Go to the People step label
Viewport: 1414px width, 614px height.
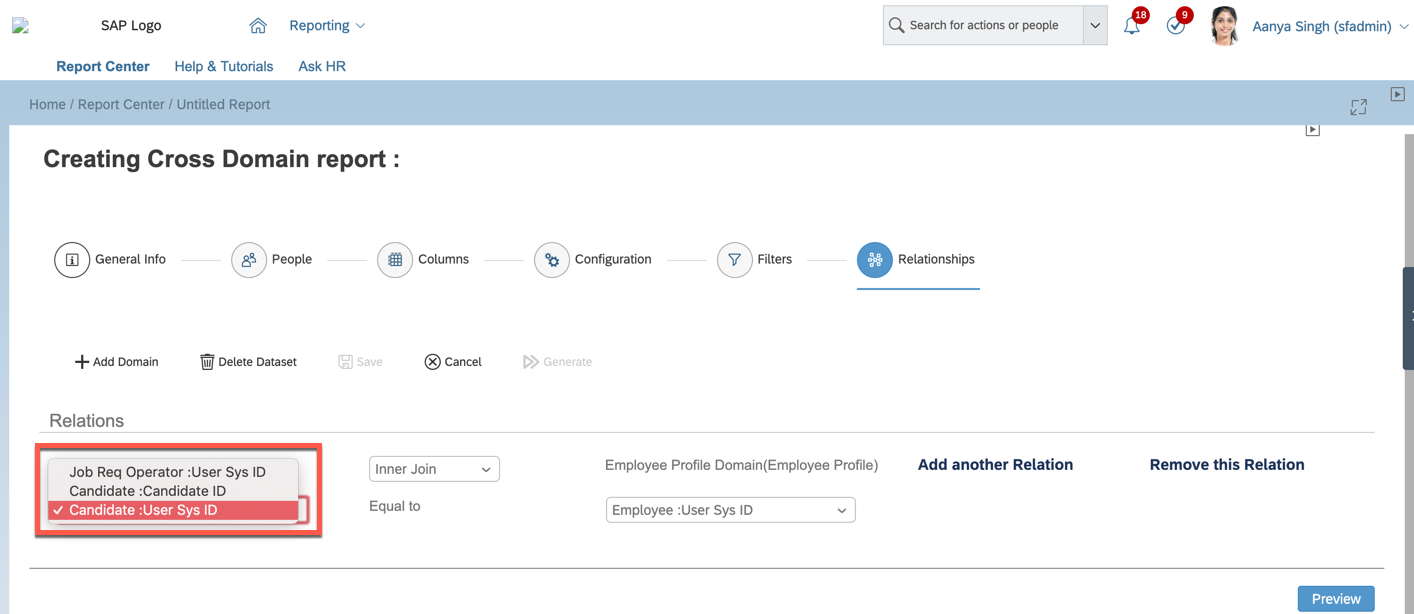(292, 259)
